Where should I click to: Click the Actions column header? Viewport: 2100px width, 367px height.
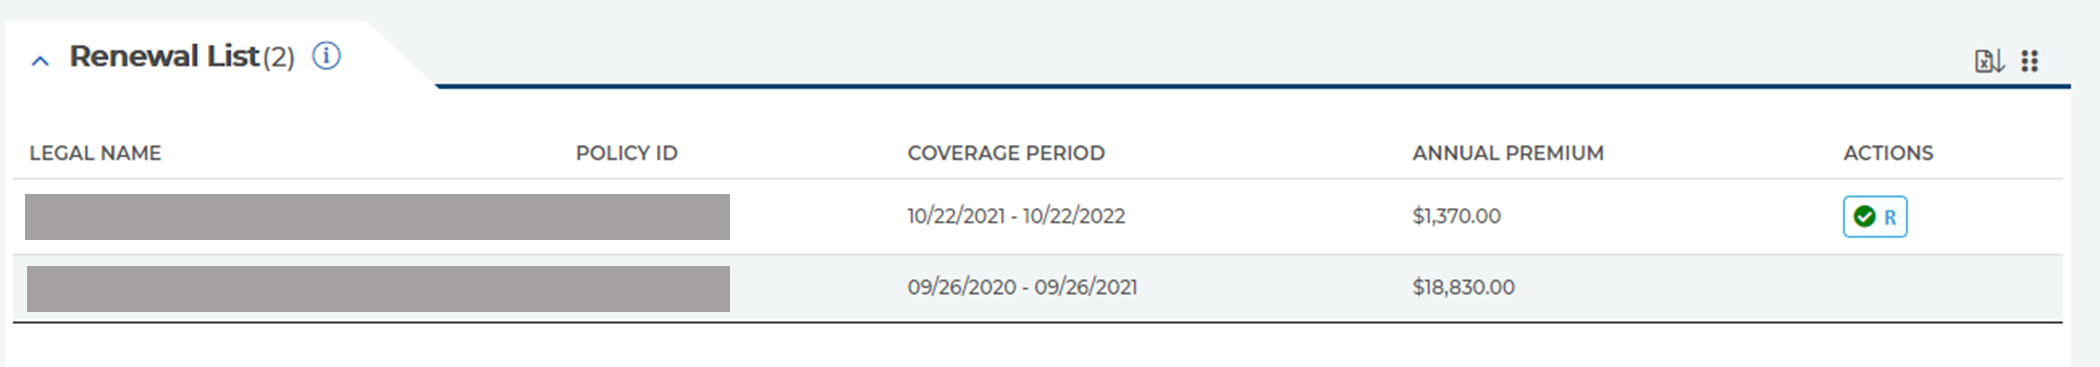[1888, 153]
